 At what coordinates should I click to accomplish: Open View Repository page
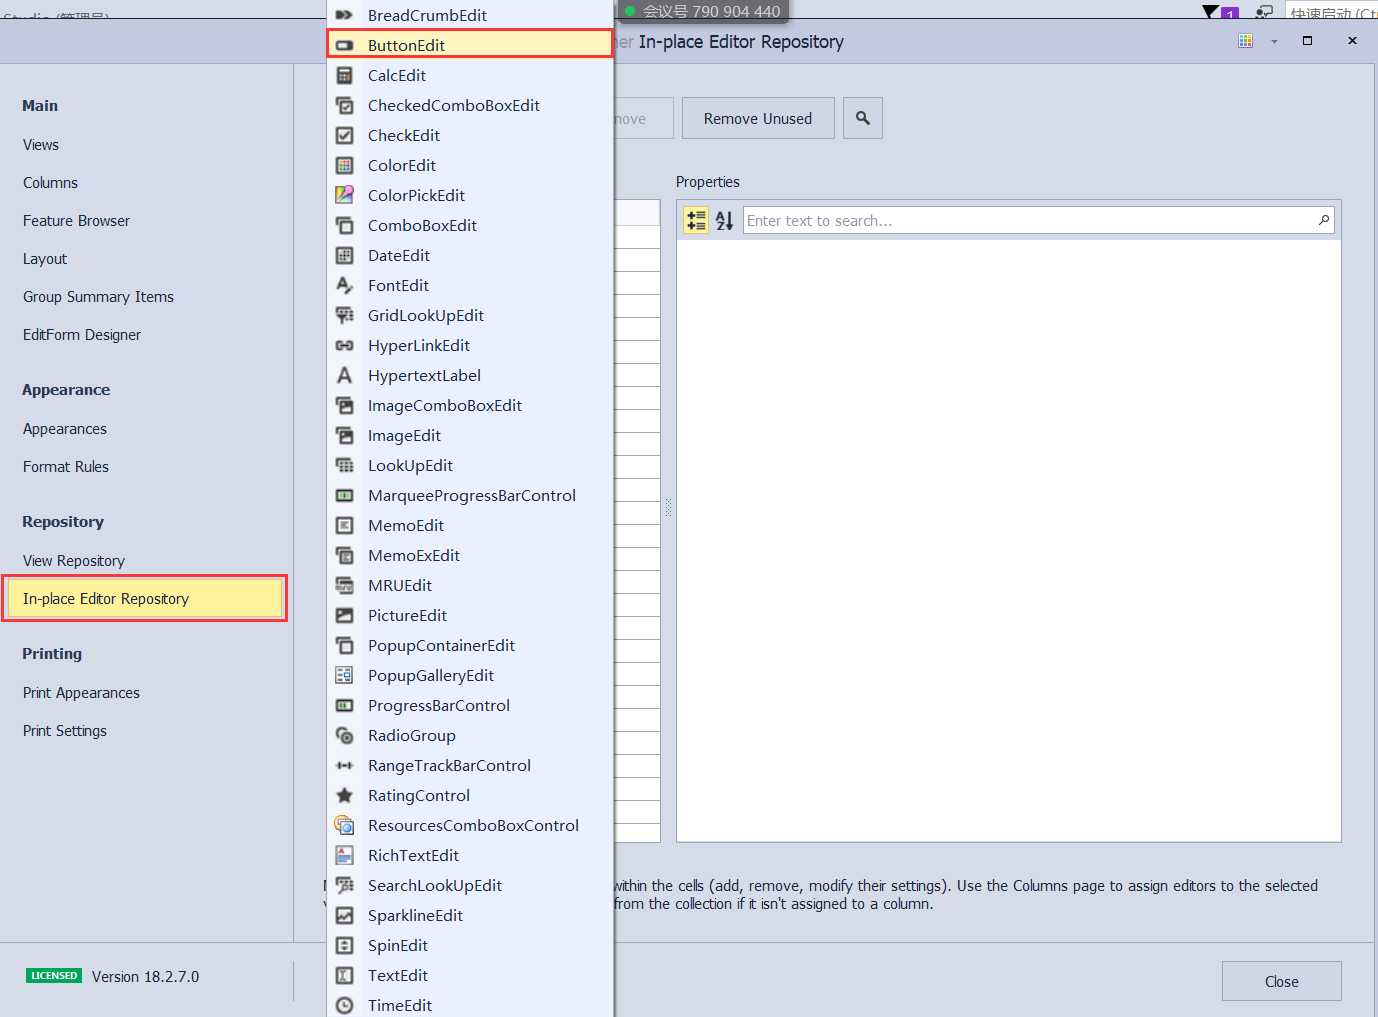click(74, 561)
